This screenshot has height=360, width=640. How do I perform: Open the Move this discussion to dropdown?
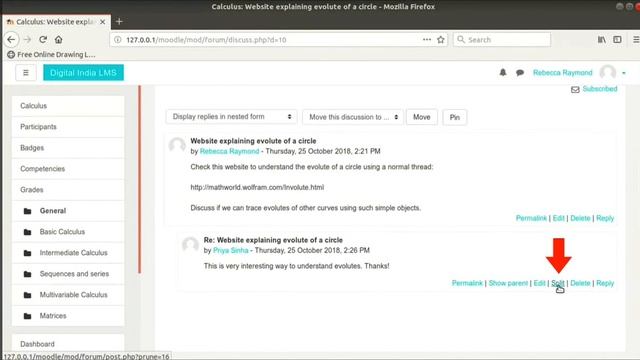(x=353, y=117)
